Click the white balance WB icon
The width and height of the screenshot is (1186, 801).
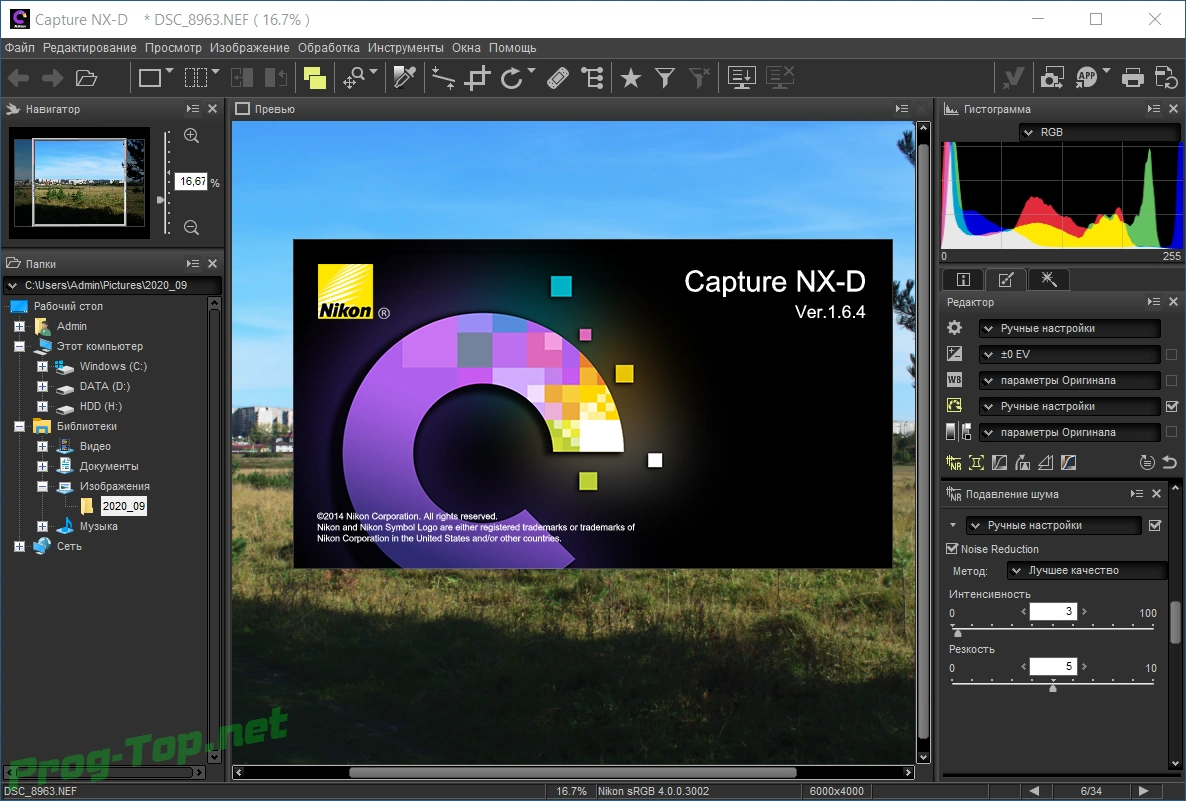[x=955, y=380]
